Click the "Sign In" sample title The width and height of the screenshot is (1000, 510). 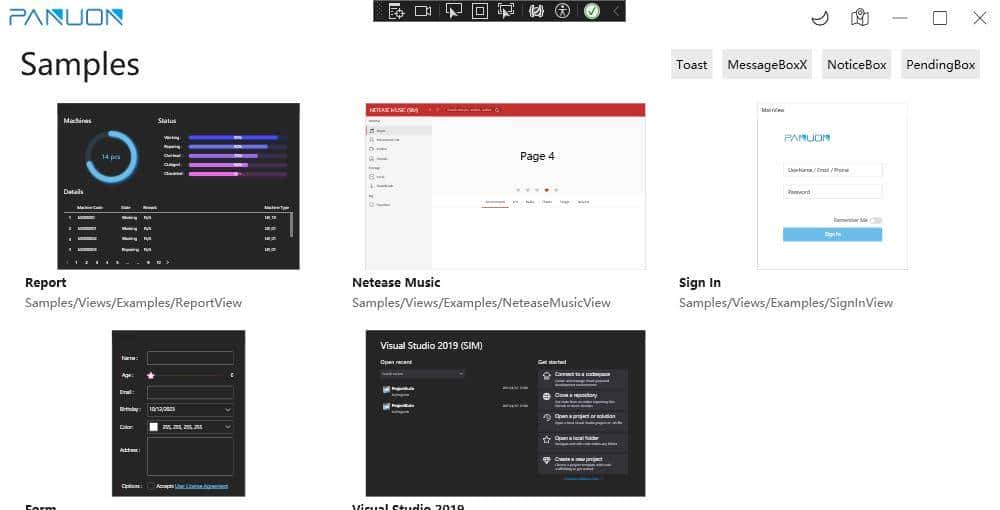pos(700,282)
